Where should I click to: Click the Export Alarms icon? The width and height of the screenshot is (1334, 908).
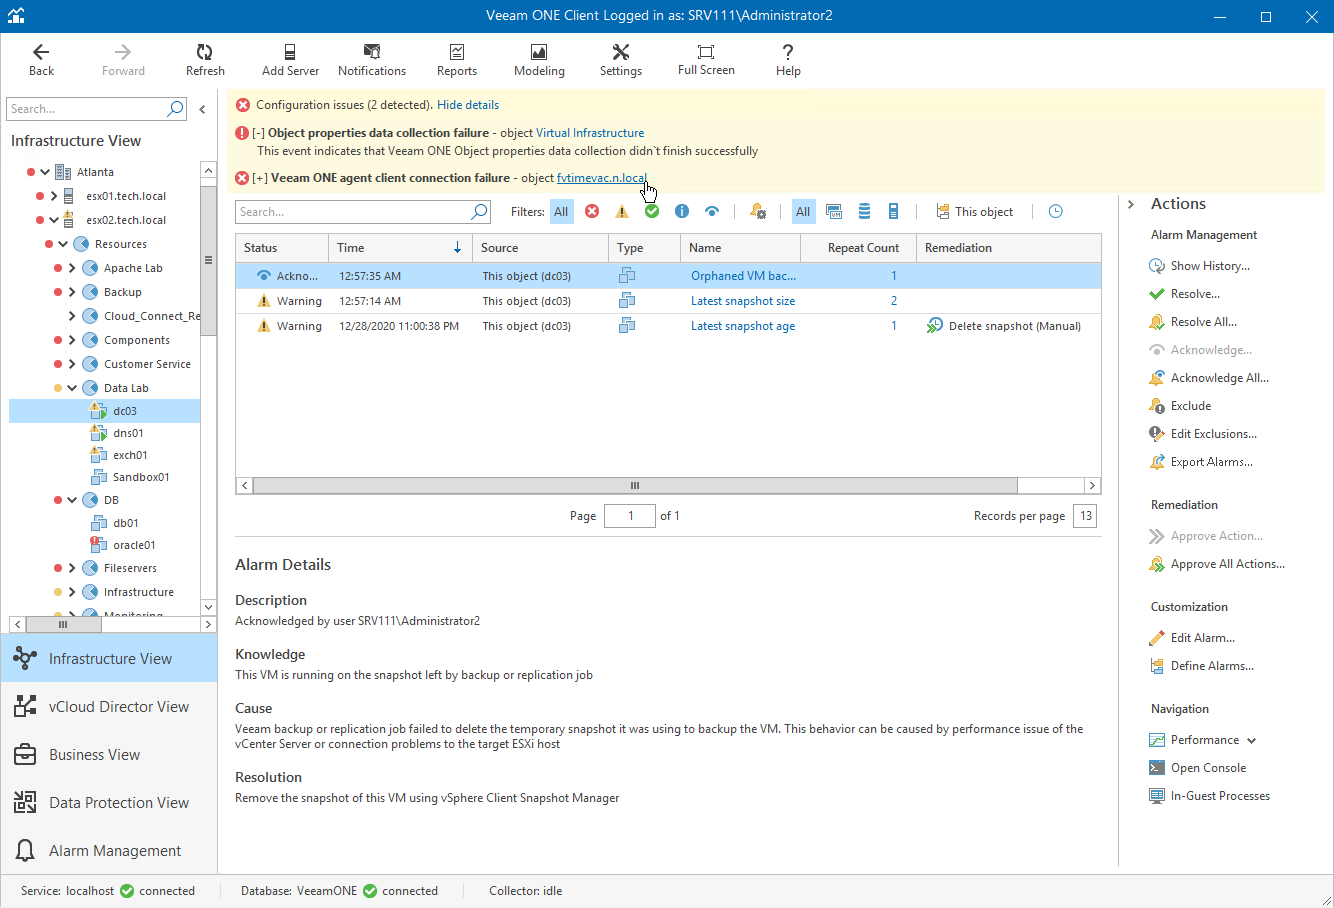1157,462
